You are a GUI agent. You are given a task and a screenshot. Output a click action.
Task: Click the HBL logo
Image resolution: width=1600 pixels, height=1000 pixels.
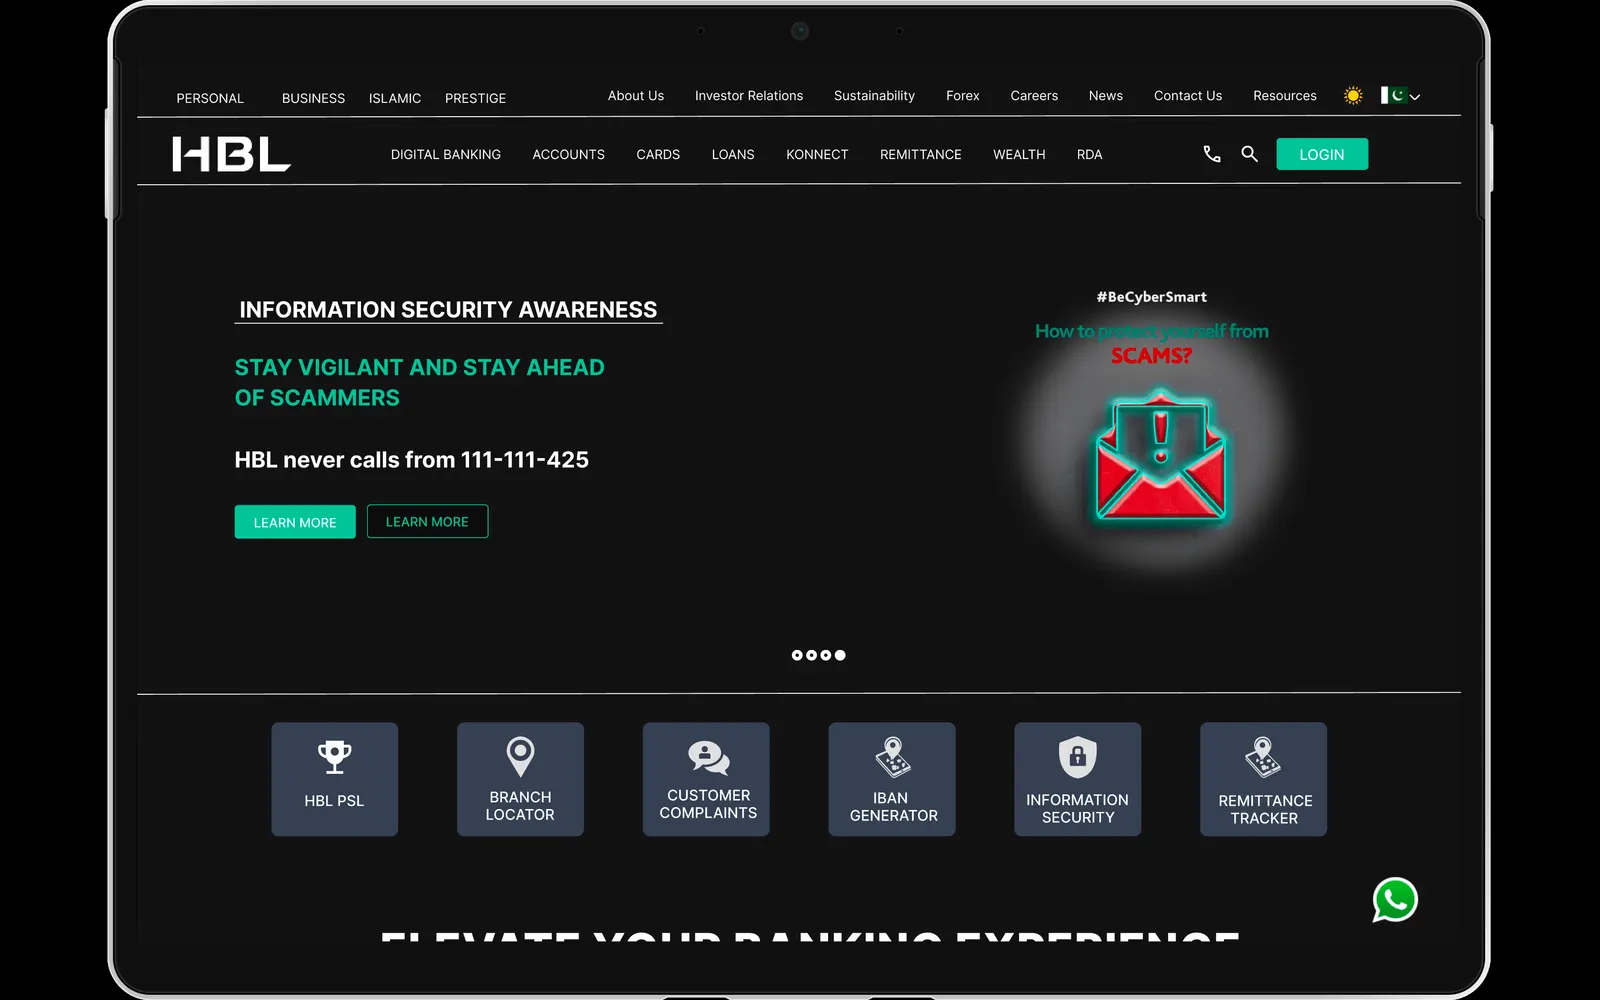tap(231, 154)
